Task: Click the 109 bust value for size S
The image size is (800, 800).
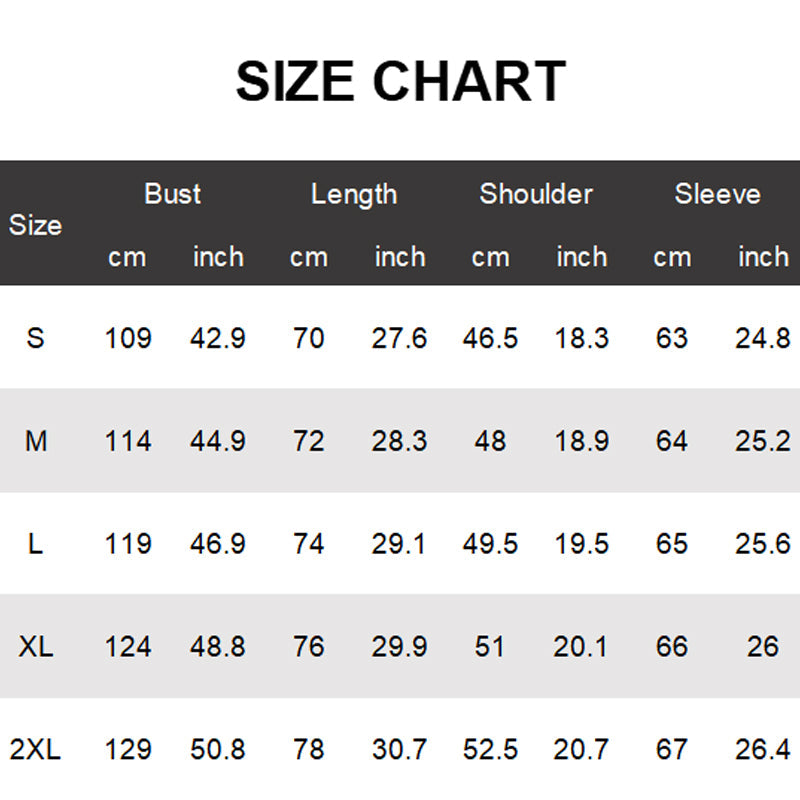Action: coord(128,338)
